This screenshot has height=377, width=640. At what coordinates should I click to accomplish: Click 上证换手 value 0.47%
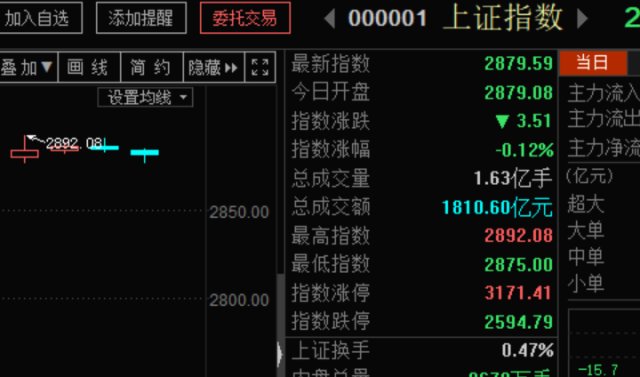pos(527,350)
